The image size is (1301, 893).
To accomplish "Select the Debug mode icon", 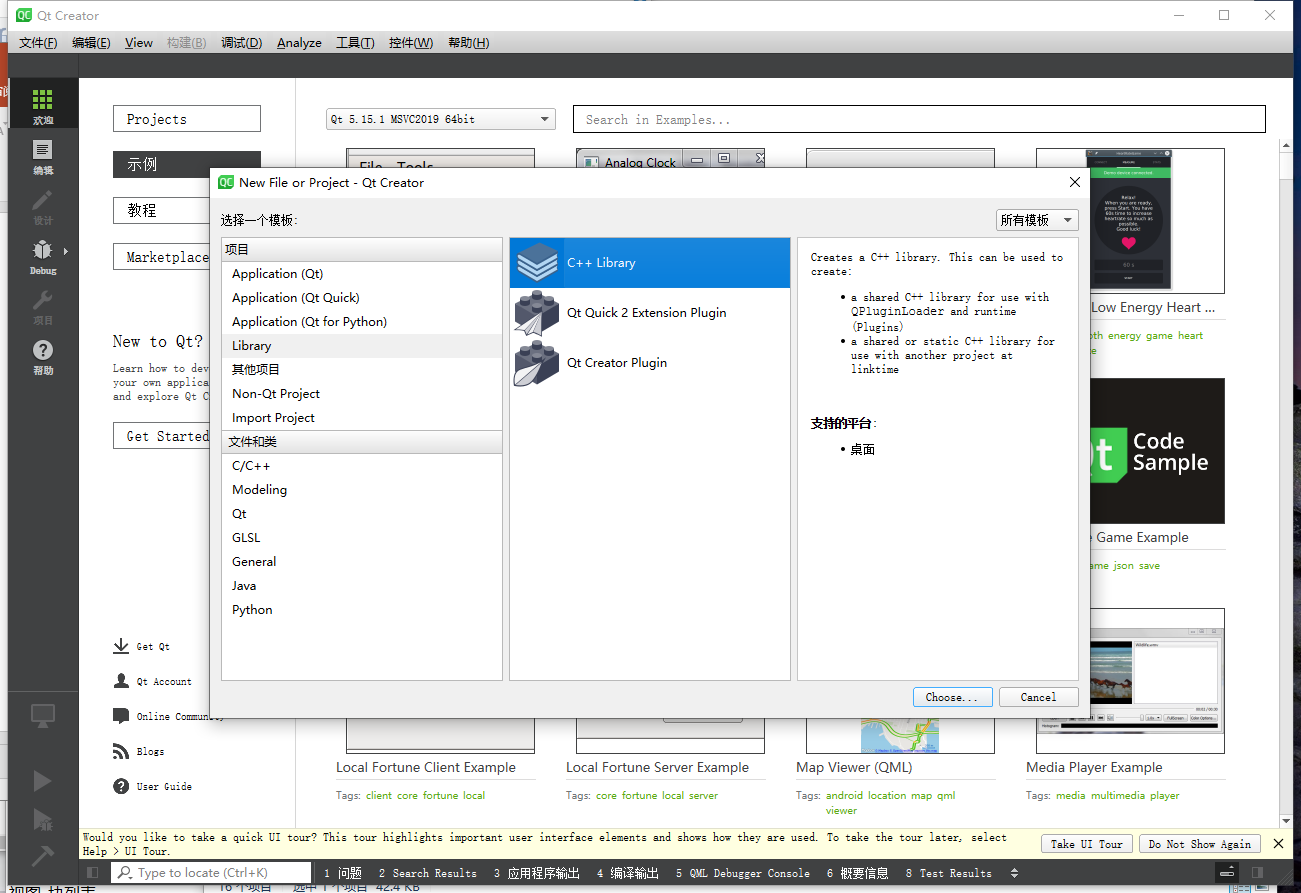I will tap(42, 252).
